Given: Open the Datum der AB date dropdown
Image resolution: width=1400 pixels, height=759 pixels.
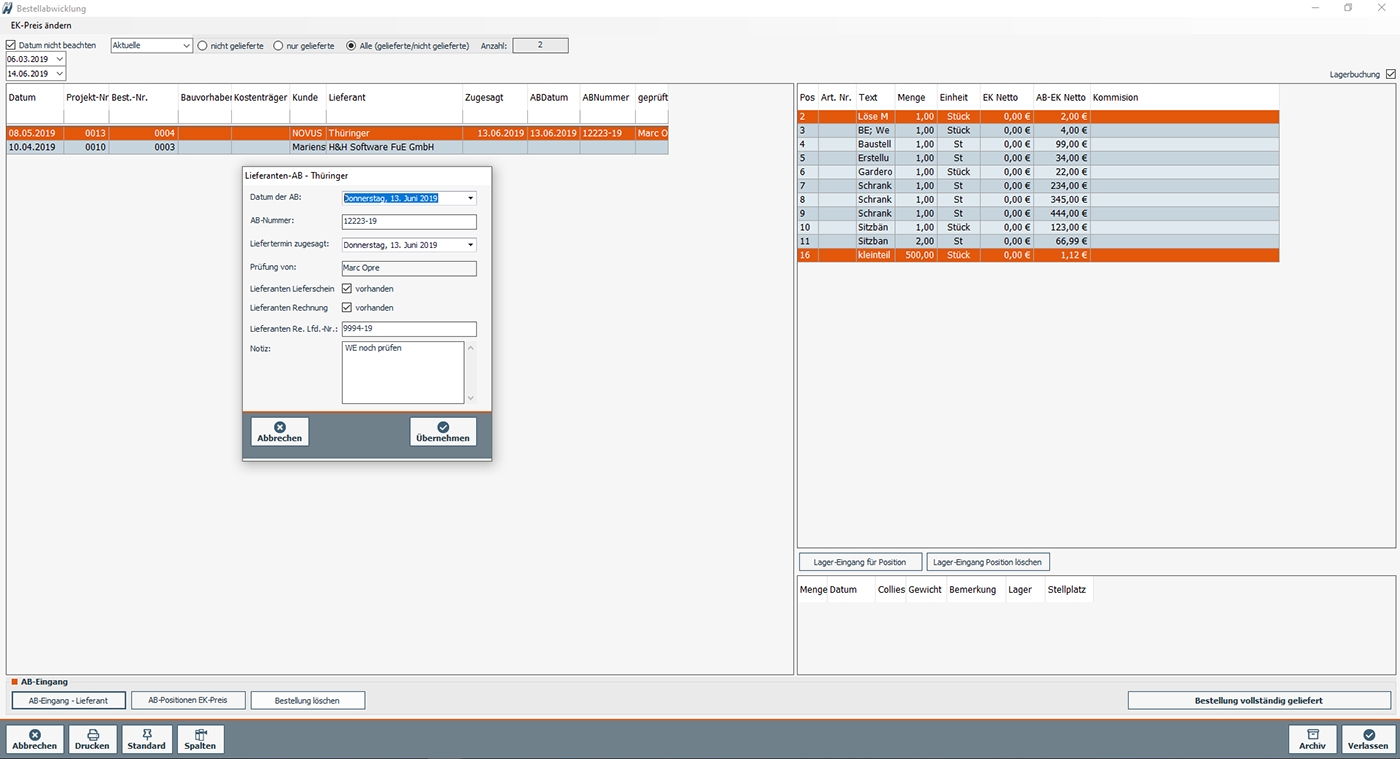Looking at the screenshot, I should pos(469,197).
